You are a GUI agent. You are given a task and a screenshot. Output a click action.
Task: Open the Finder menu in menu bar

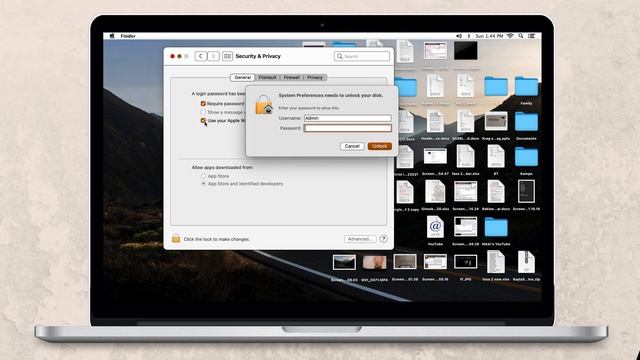128,36
